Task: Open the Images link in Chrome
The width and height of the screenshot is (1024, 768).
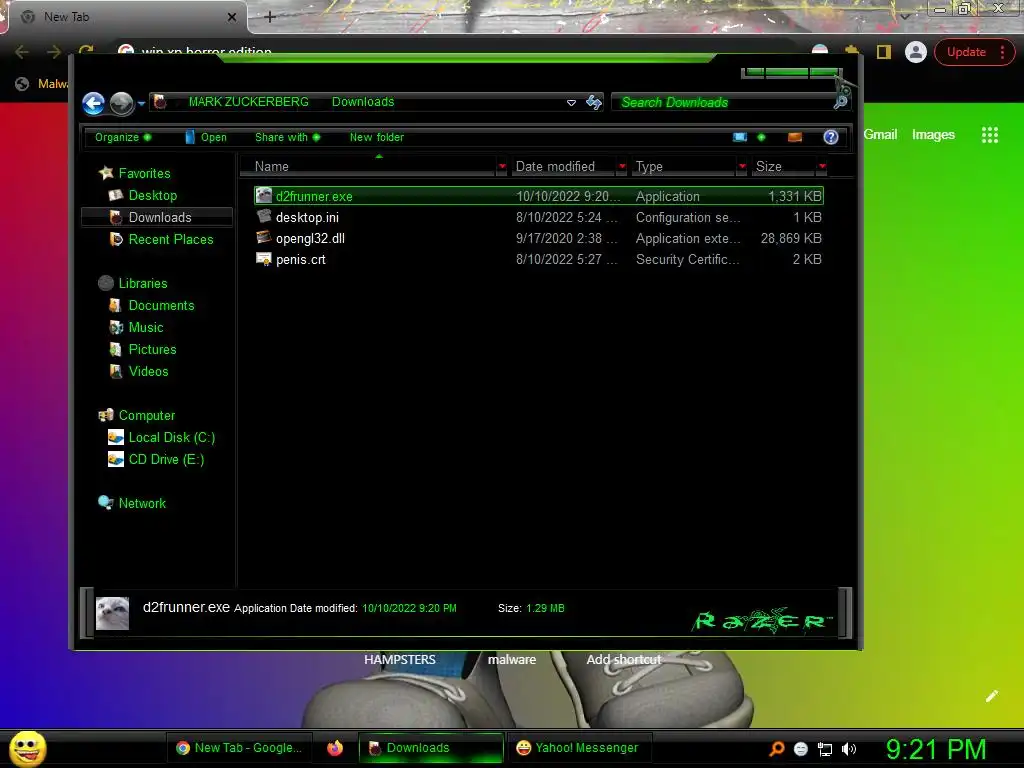Action: coord(933,135)
